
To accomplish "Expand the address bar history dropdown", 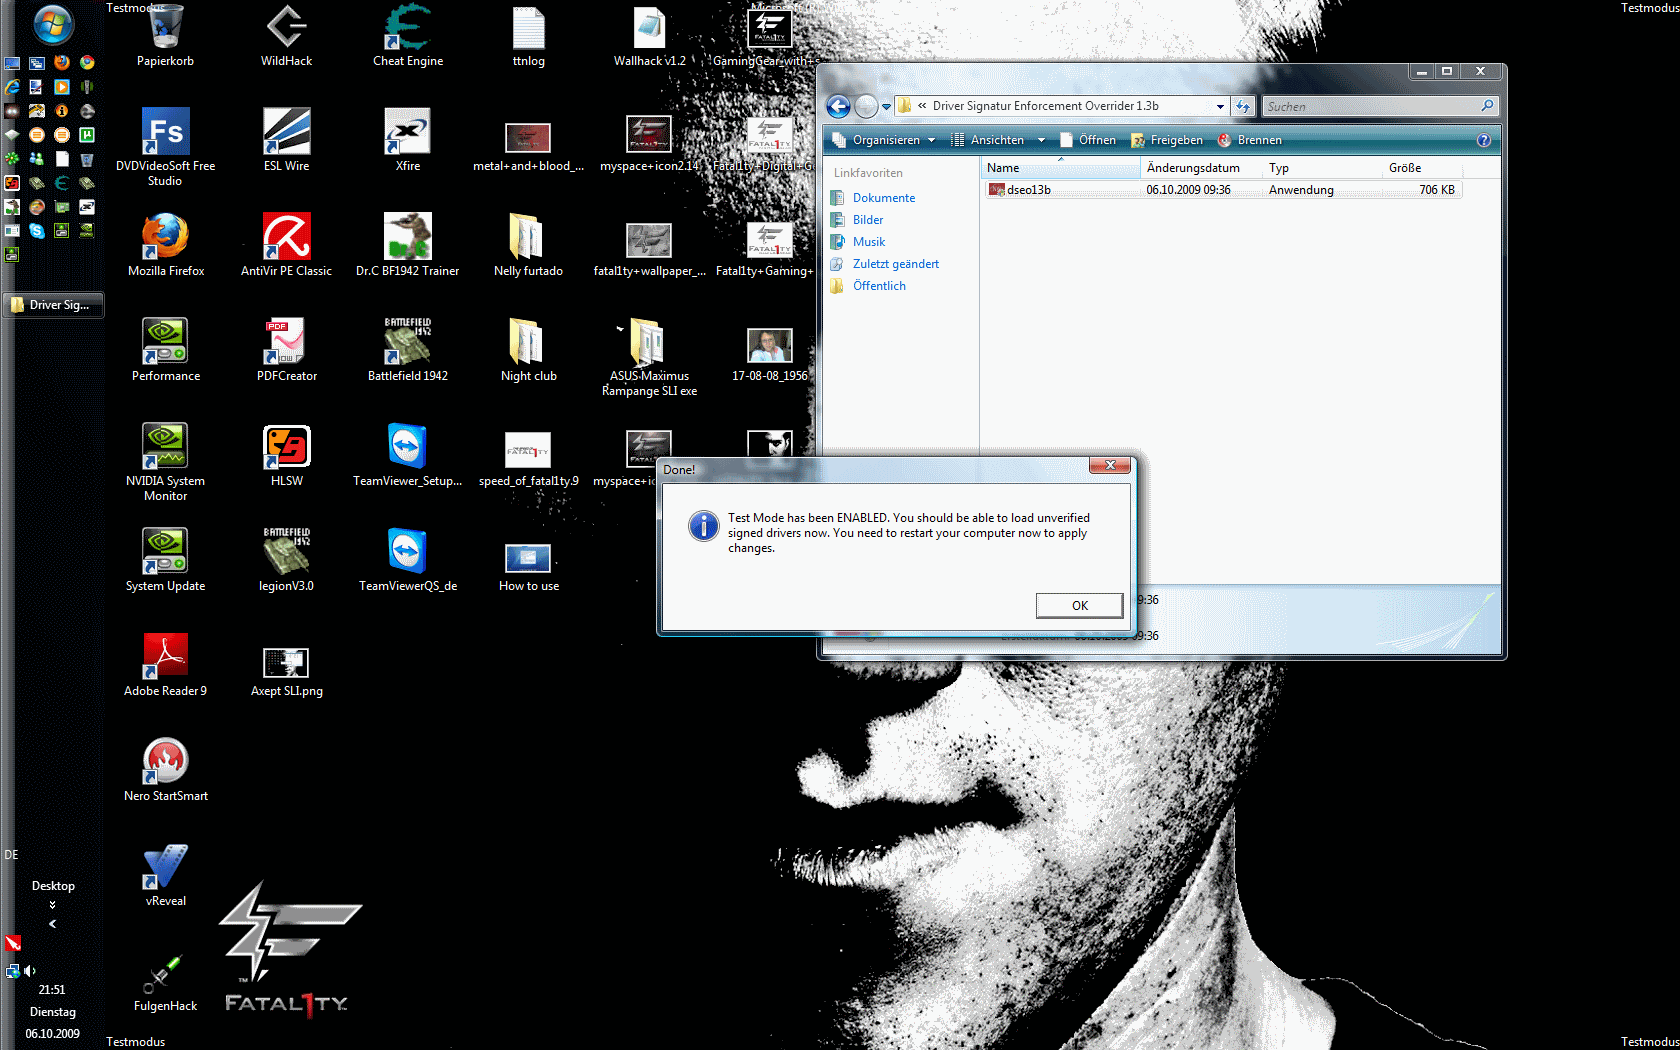I will 1220,106.
